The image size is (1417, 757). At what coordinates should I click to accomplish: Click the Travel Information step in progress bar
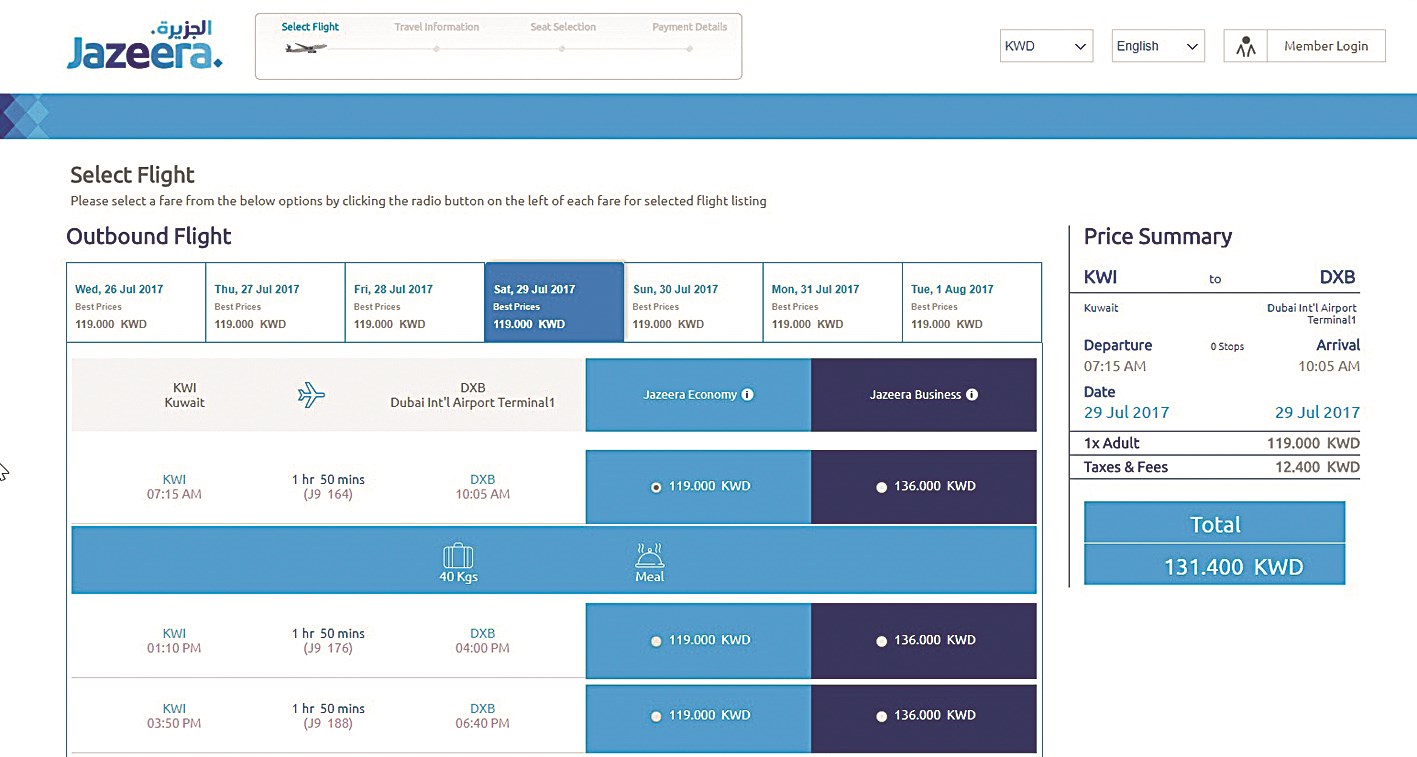[436, 28]
